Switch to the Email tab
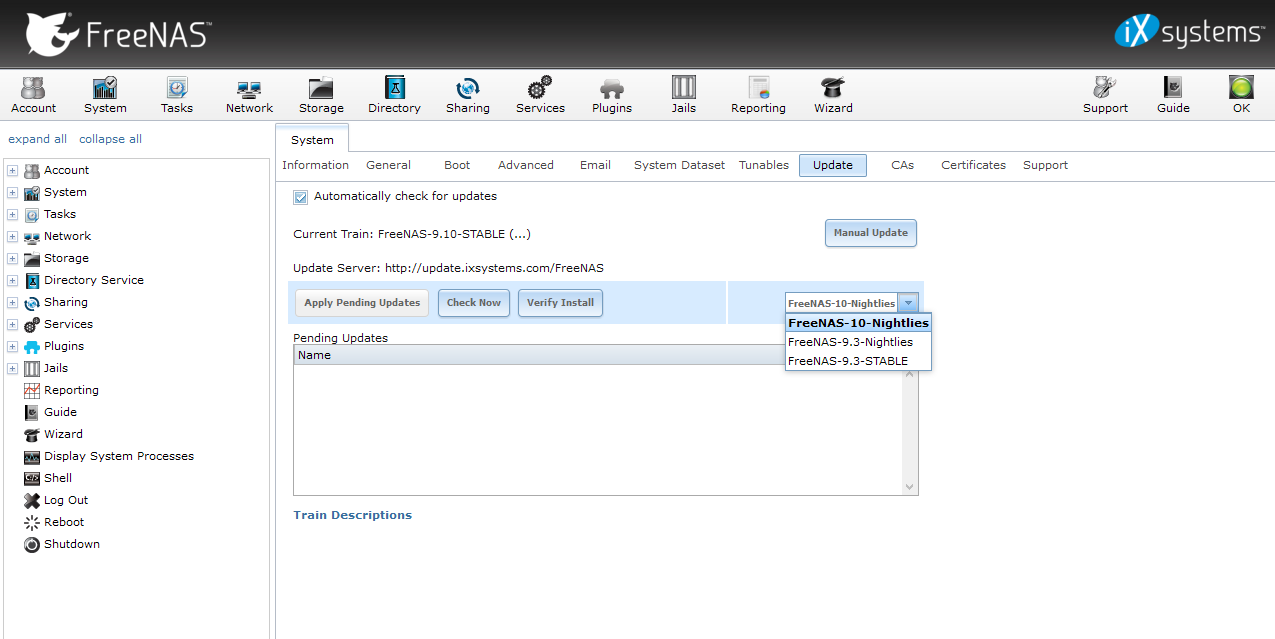 (x=595, y=165)
